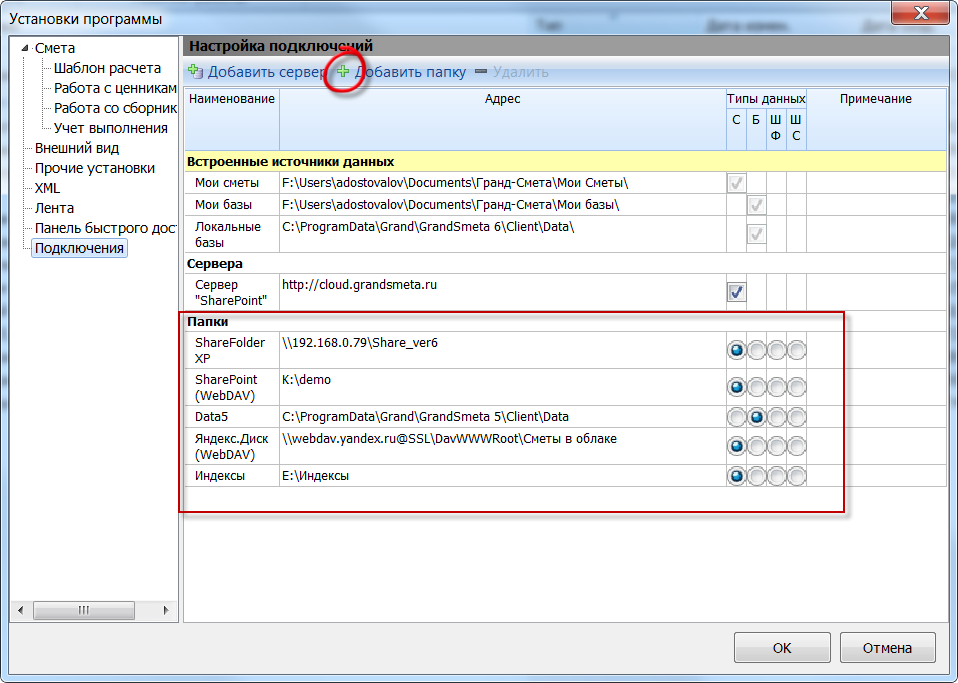Image resolution: width=958 pixels, height=683 pixels.
Task: Click Добавить сервер link text
Action: 266,72
